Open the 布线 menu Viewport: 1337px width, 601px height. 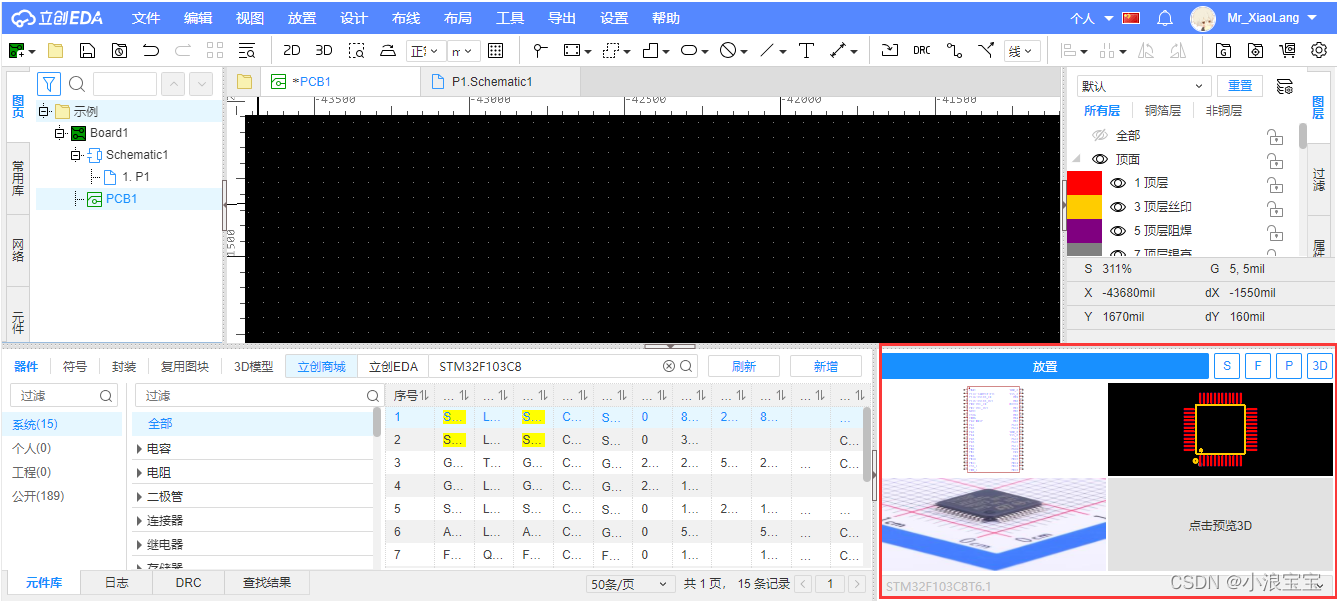406,18
